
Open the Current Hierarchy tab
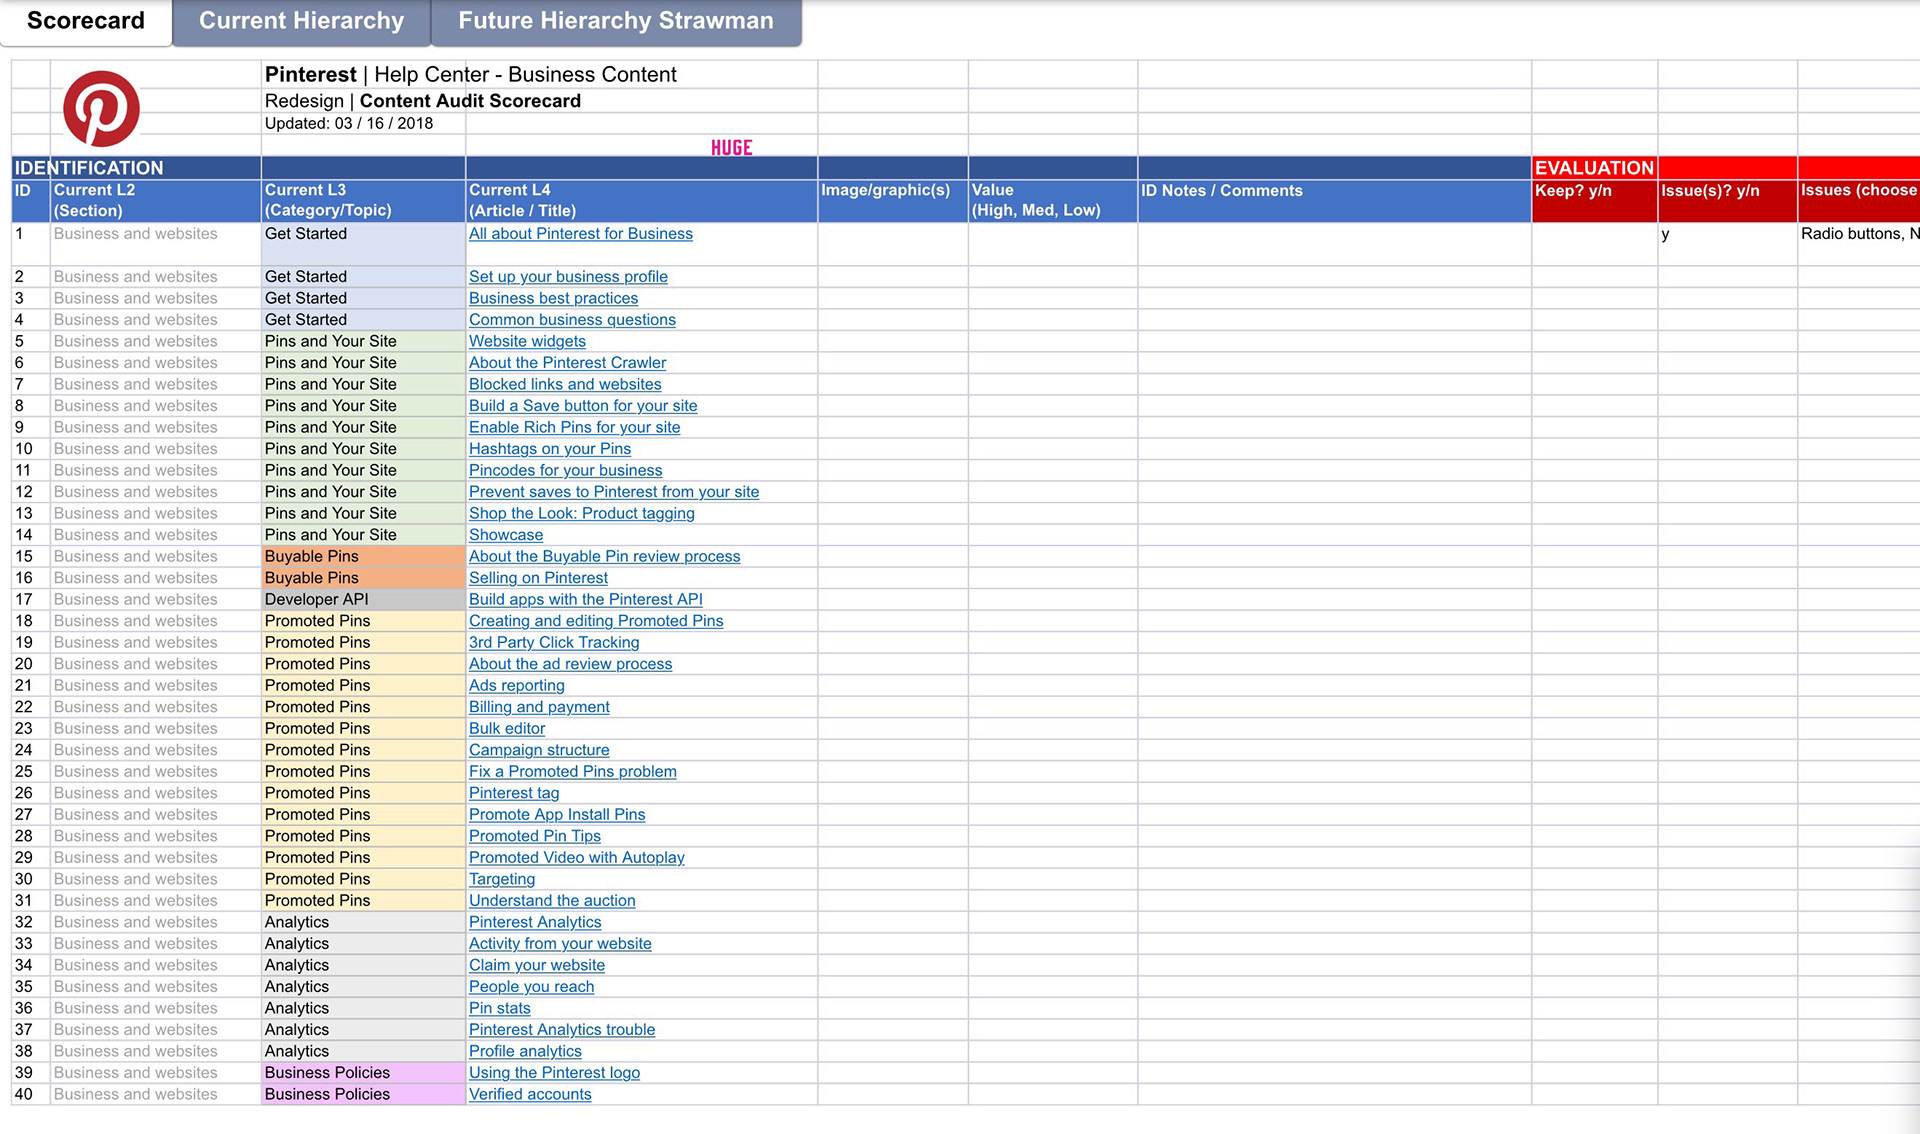[301, 21]
